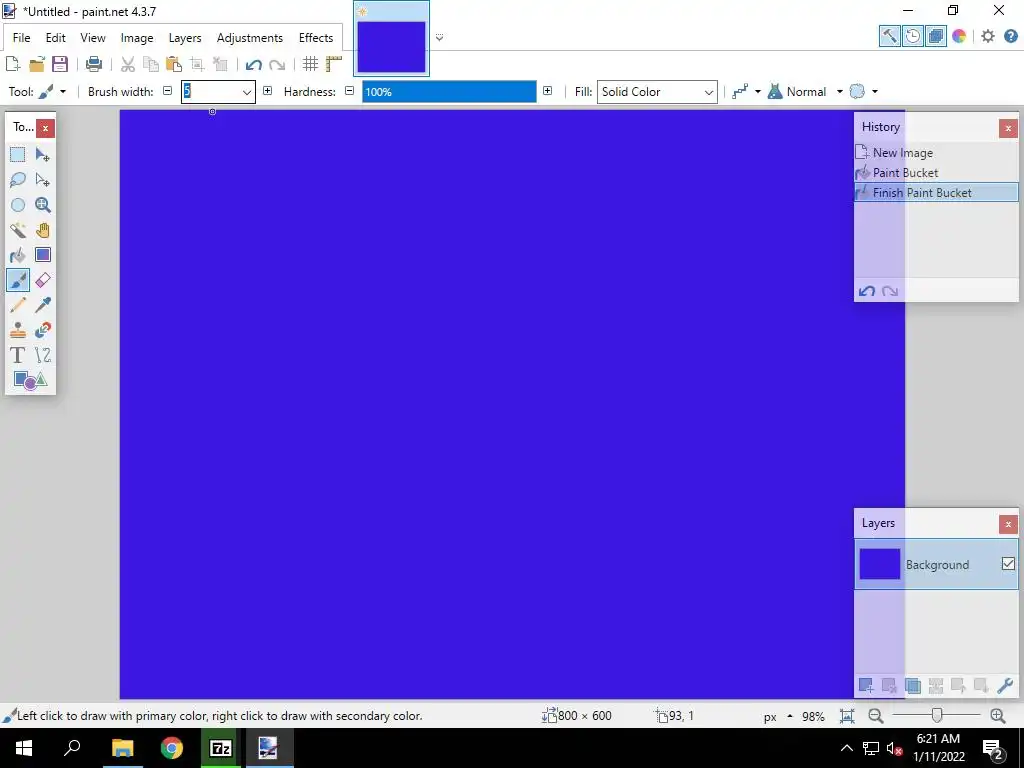The image size is (1024, 768).
Task: Expand the image list chevron
Action: point(440,38)
